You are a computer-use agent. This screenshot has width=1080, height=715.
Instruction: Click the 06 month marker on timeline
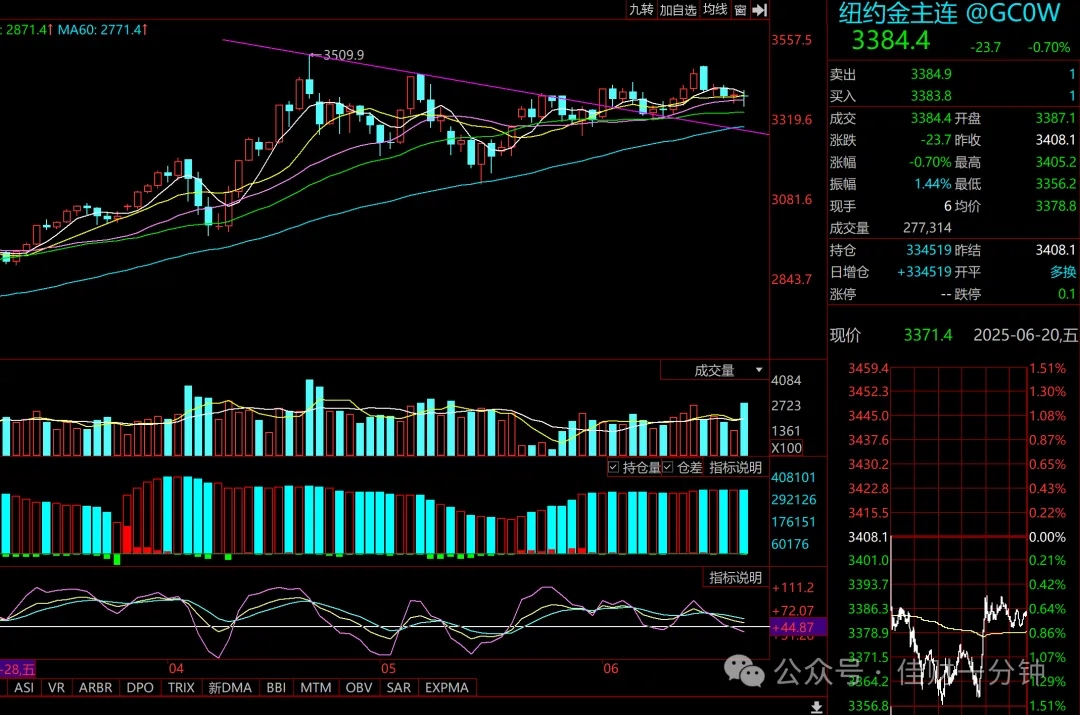pyautogui.click(x=610, y=669)
